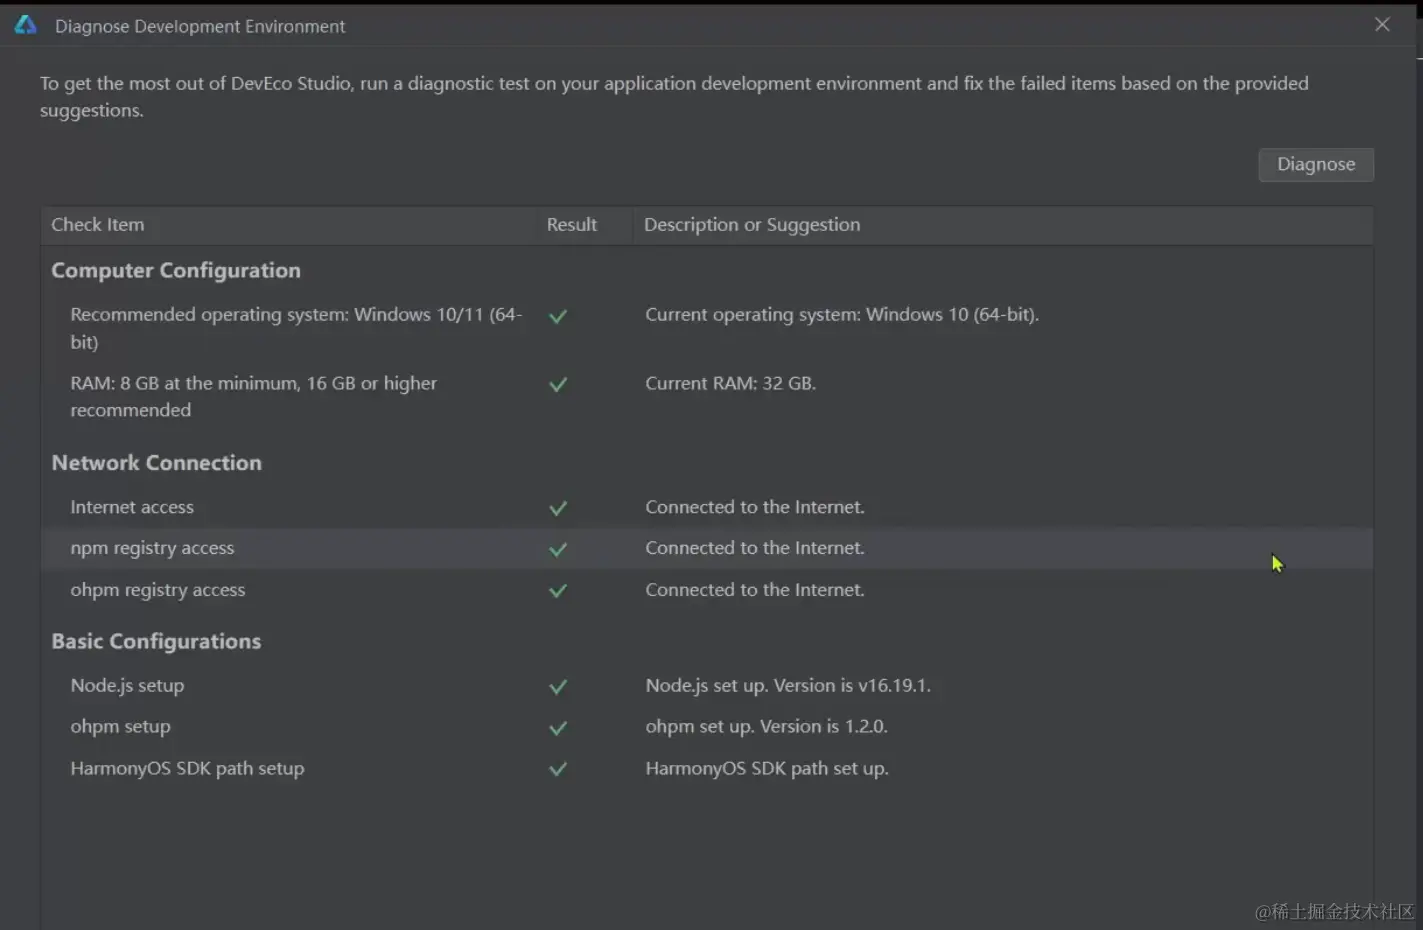Click the Diagnose button
The image size is (1423, 930).
[1315, 164]
